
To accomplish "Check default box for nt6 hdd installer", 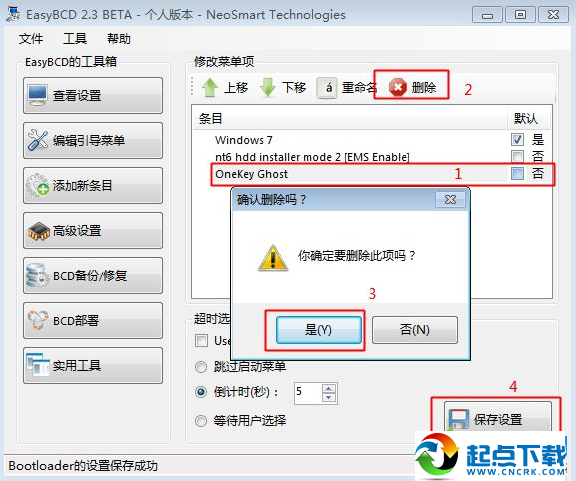I will pyautogui.click(x=517, y=157).
